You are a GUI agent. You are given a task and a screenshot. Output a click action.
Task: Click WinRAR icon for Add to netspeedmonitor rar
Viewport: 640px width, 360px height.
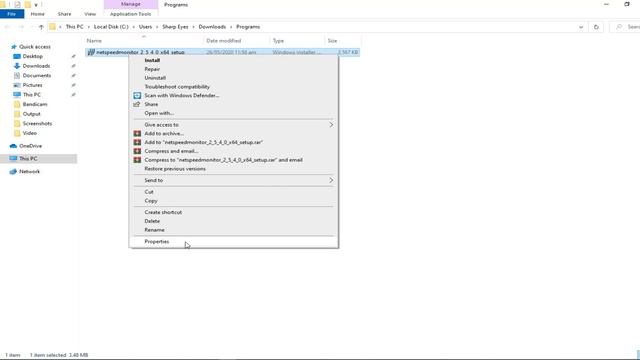coord(137,142)
